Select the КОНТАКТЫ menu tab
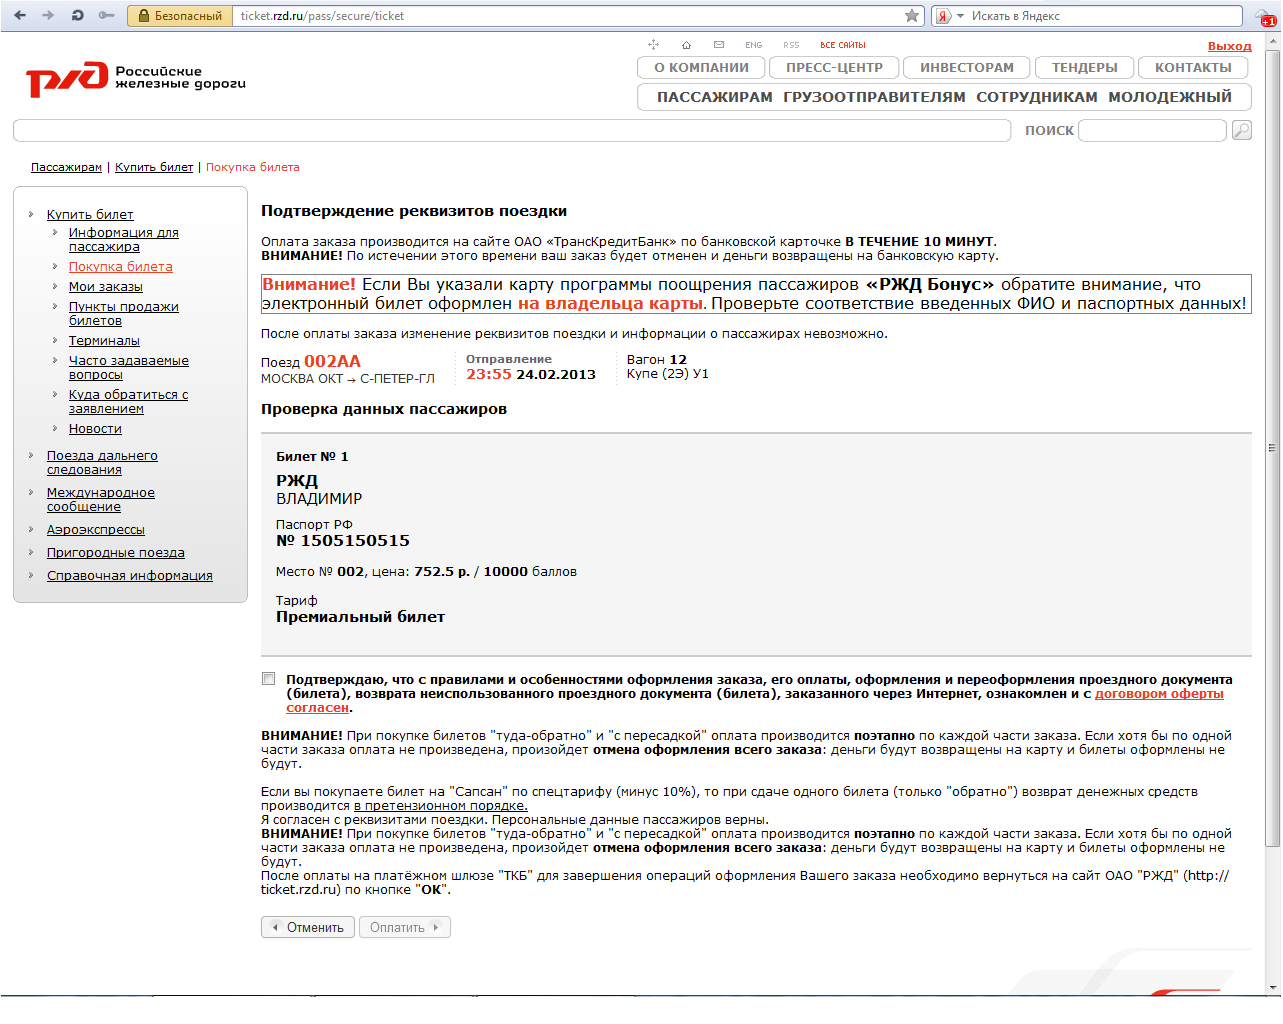 [x=1192, y=67]
